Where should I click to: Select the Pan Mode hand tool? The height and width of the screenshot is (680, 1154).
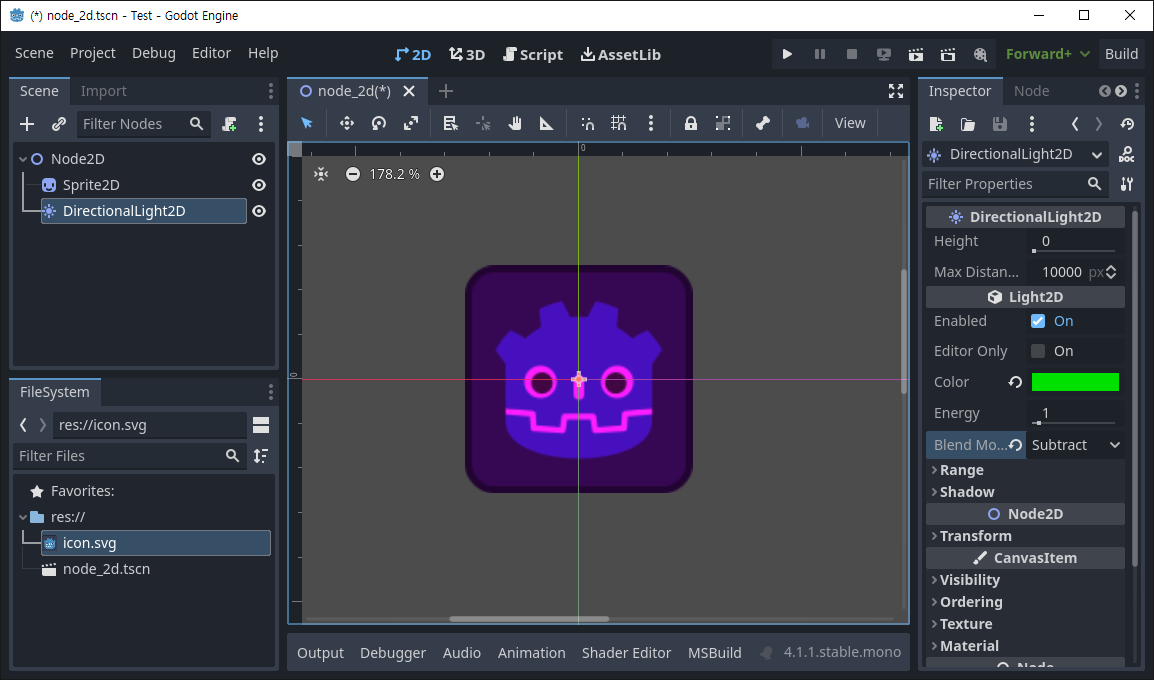coord(514,123)
